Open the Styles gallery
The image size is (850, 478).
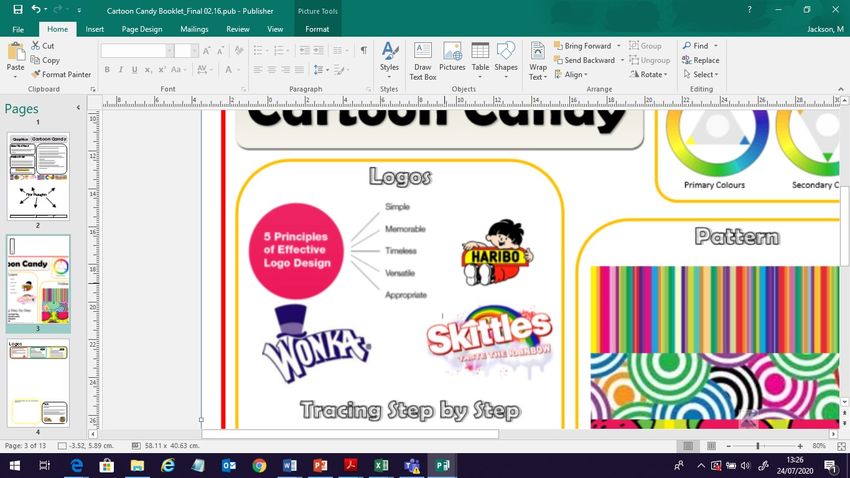[389, 60]
